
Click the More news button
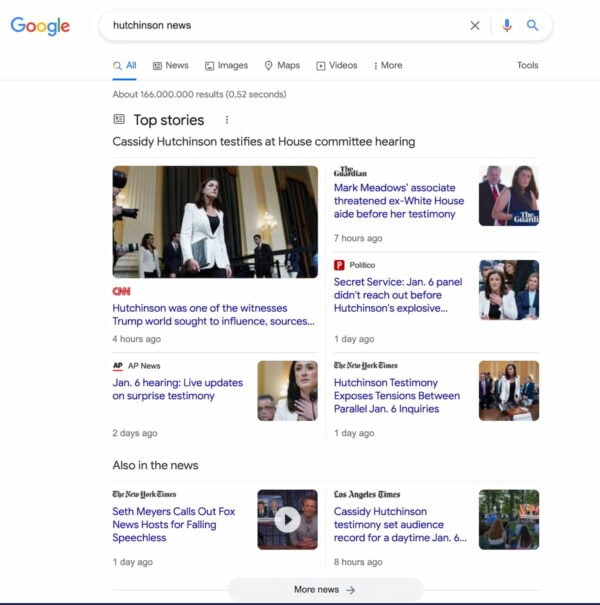click(x=325, y=590)
